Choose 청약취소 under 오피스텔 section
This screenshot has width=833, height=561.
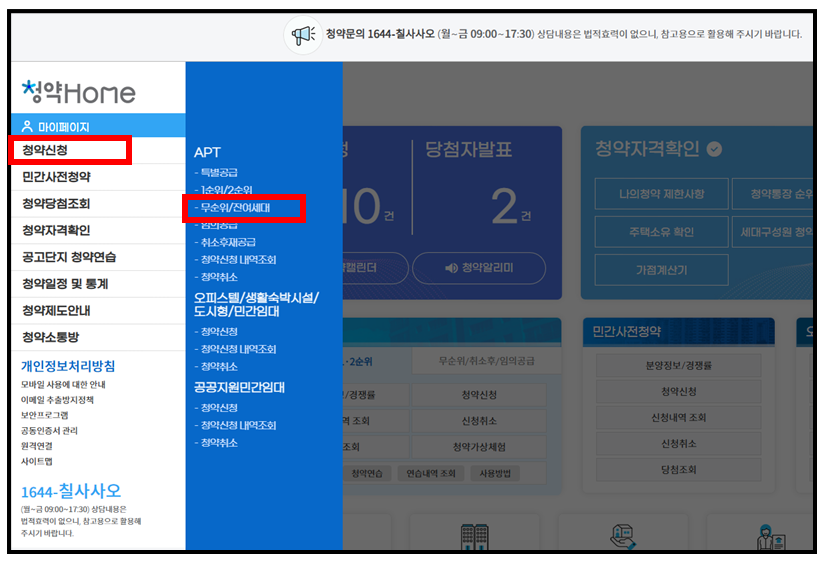pyautogui.click(x=216, y=367)
